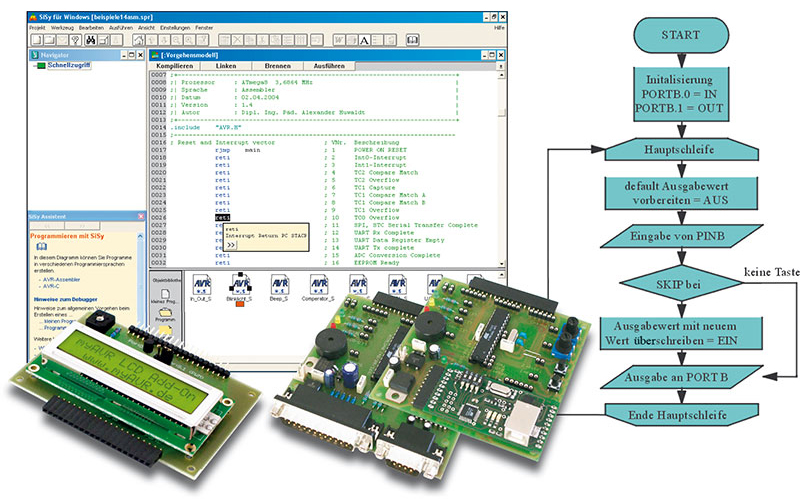Close the SiSy Assistent panel
The image size is (800, 501).
tap(141, 217)
